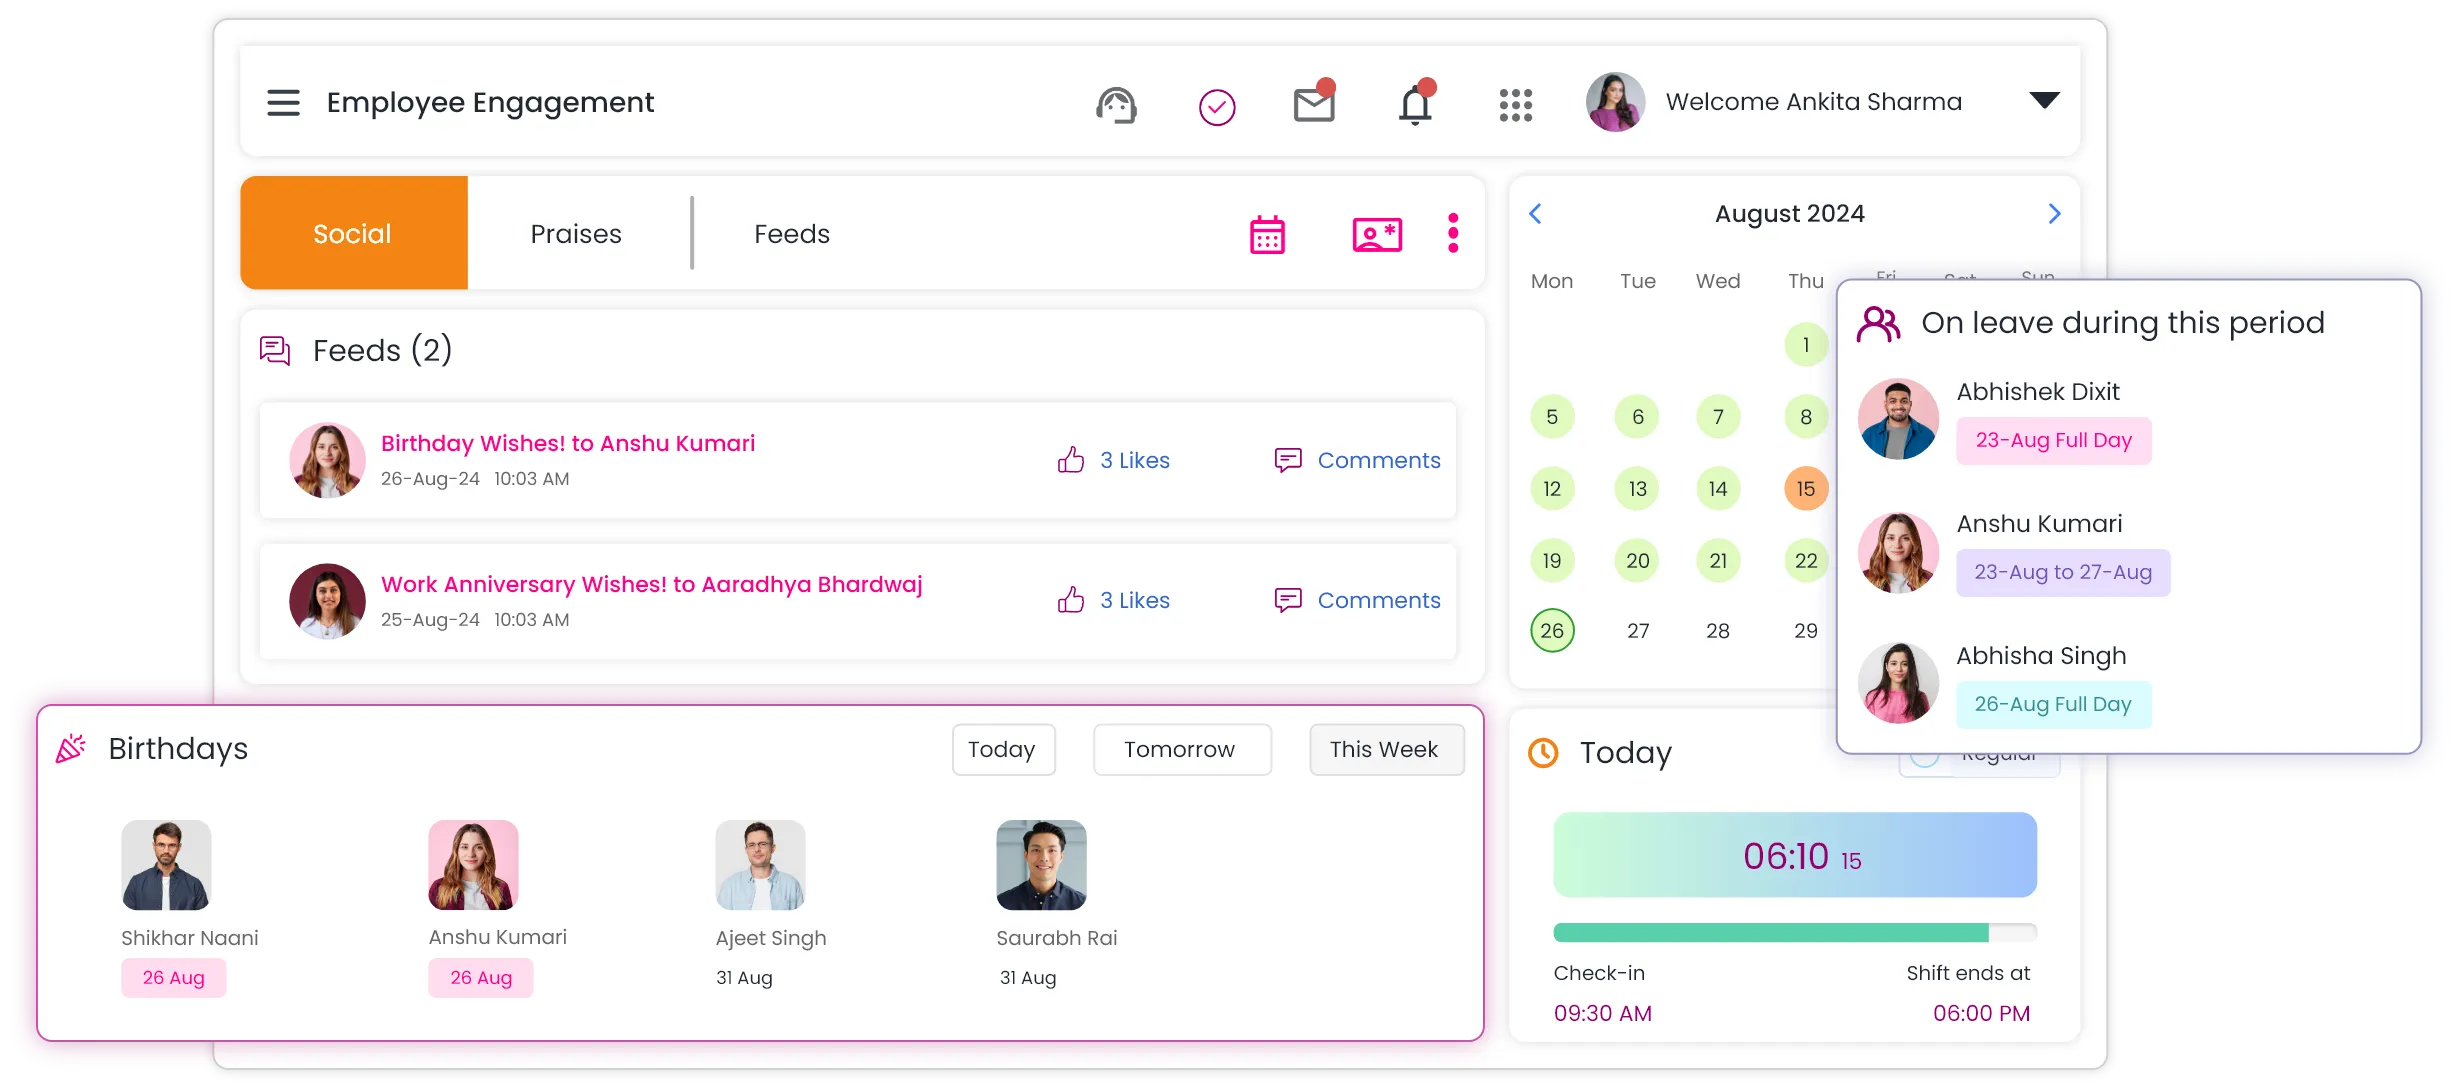Image resolution: width=2459 pixels, height=1088 pixels.
Task: Click the pink ID card icon
Action: click(x=1376, y=235)
